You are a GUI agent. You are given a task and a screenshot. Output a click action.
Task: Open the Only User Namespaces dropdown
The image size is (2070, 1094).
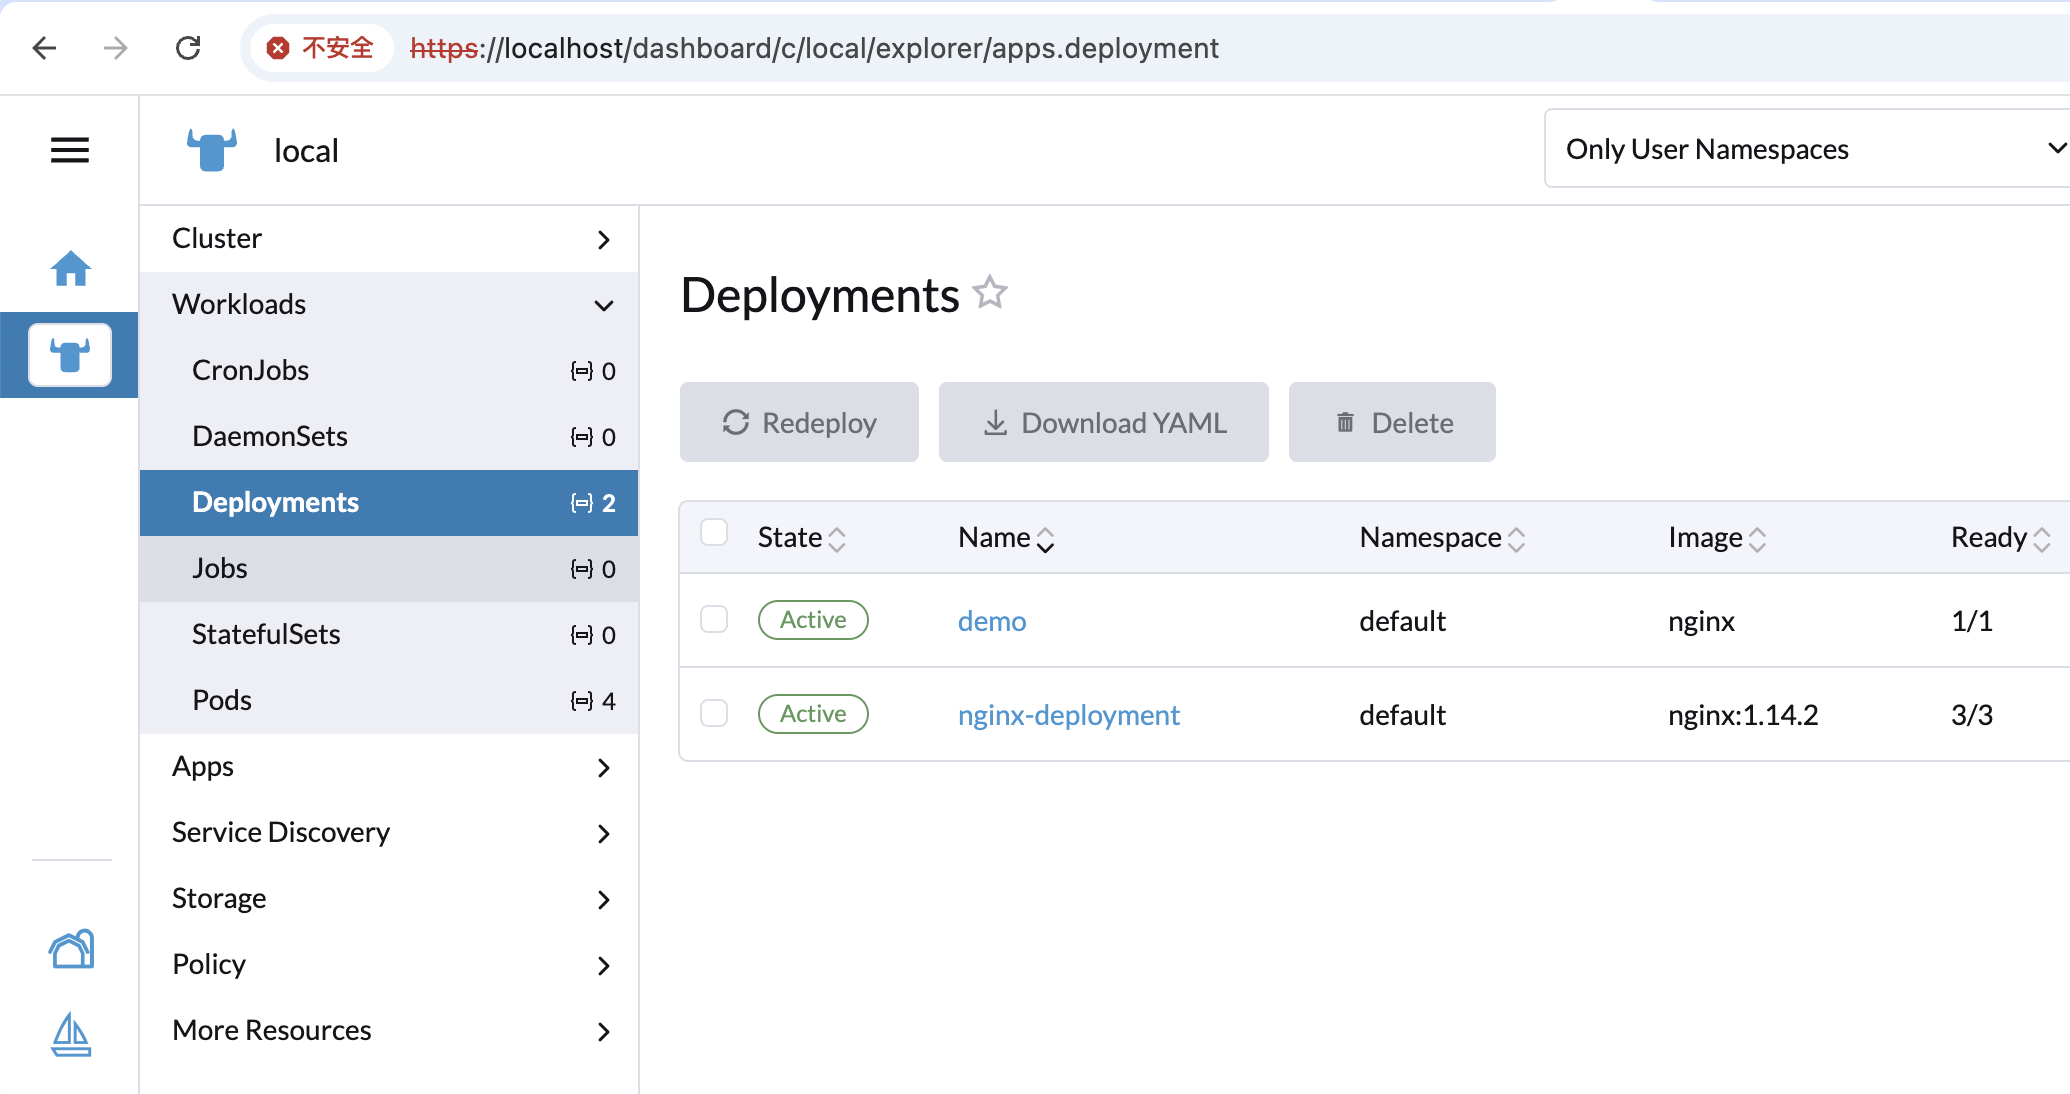tap(1807, 148)
